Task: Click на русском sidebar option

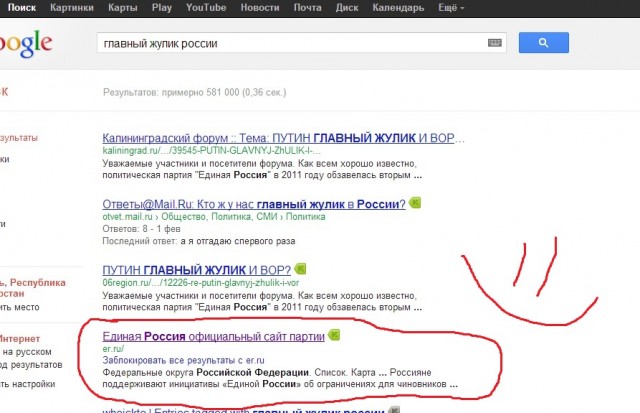Action: click(x=27, y=352)
